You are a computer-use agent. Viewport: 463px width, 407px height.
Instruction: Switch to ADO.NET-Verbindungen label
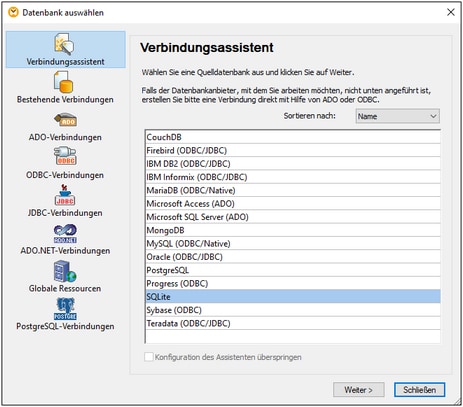point(65,251)
